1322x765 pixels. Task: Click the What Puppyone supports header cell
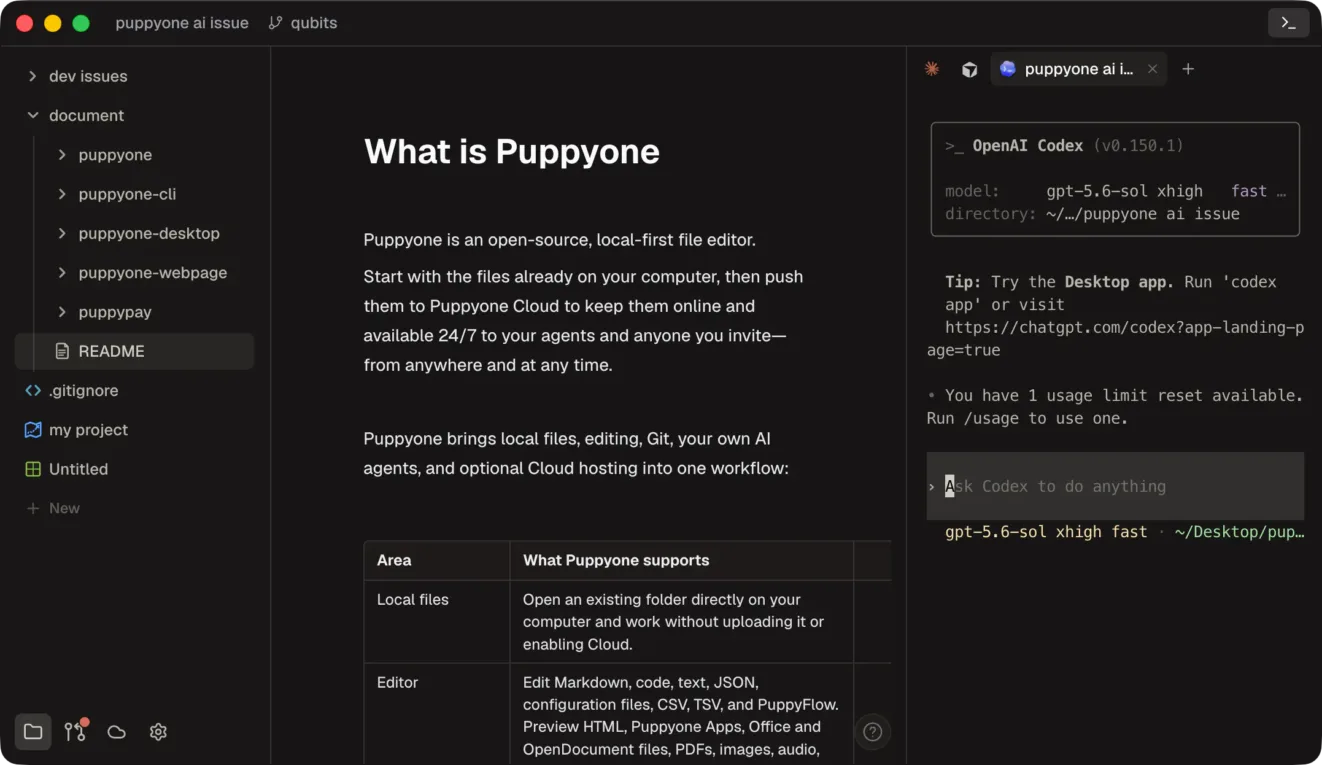pos(681,560)
